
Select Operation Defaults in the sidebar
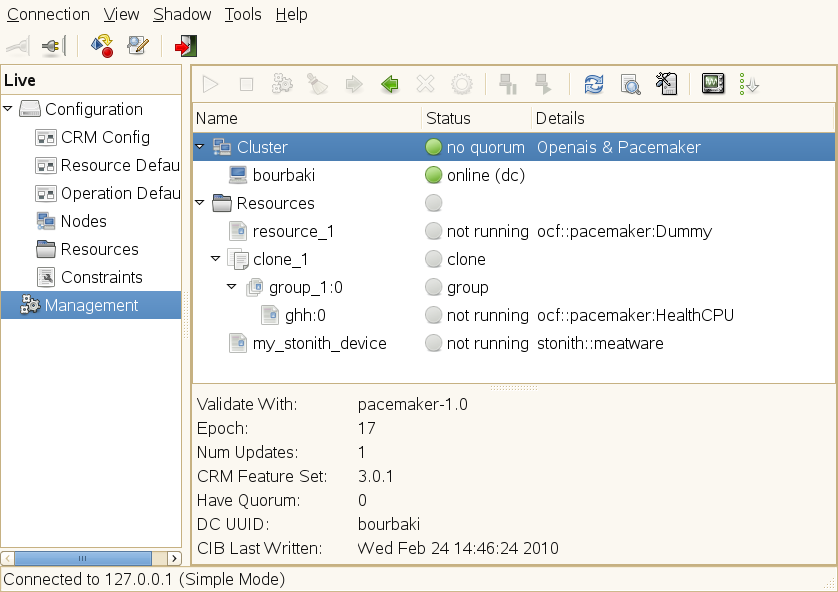point(120,193)
